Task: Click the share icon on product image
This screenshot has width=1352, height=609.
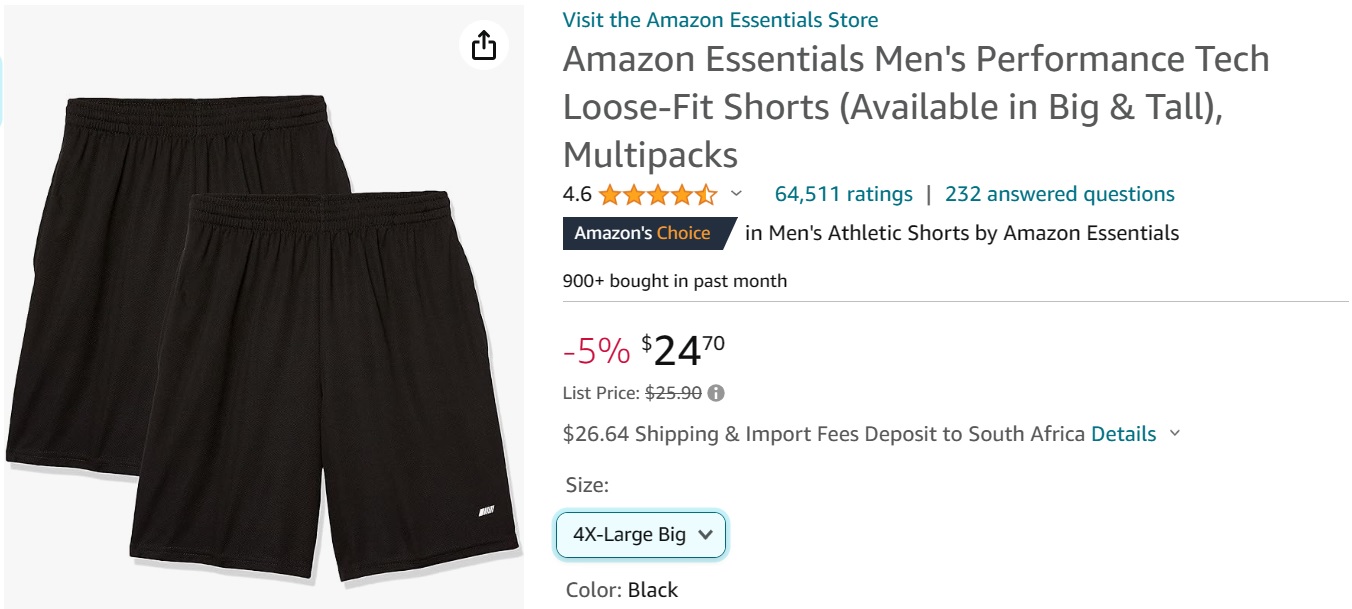Action: 484,45
